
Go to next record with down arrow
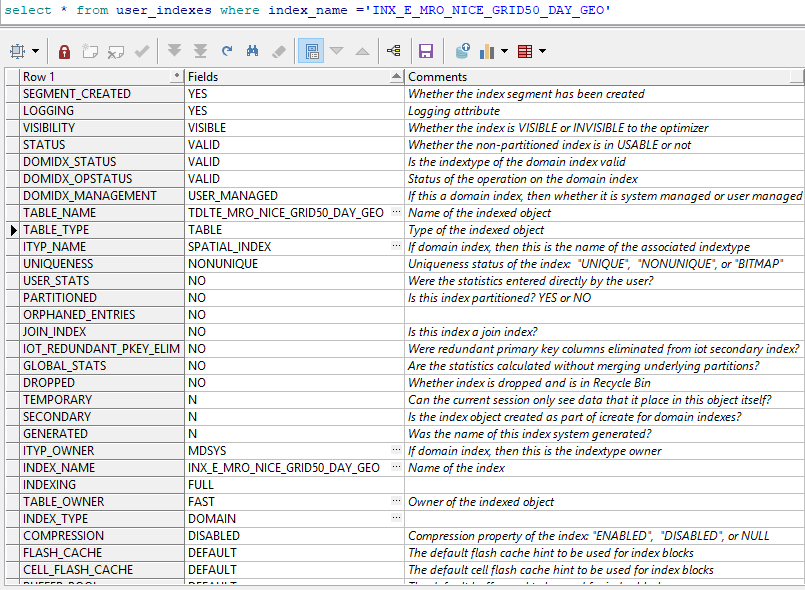coord(337,51)
